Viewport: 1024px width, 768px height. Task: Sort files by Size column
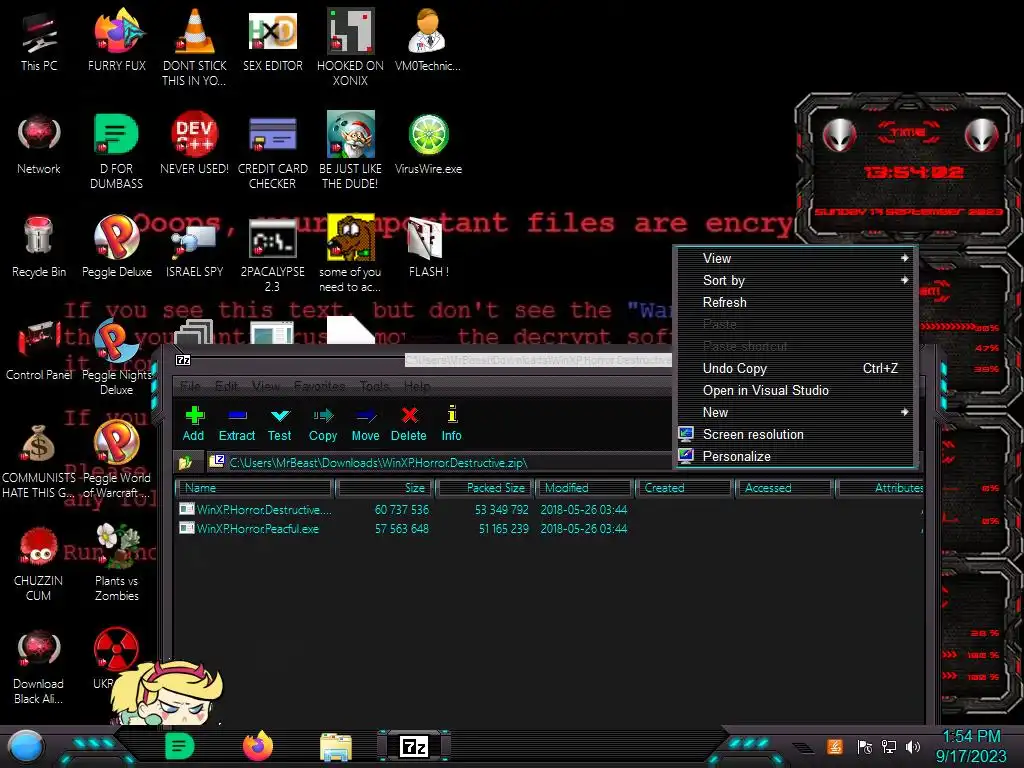pos(385,488)
